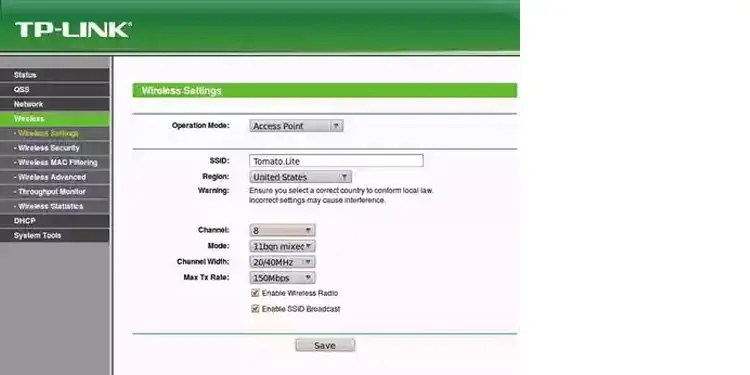Image resolution: width=750 pixels, height=375 pixels.
Task: Click into the SSID text field
Action: [x=336, y=161]
